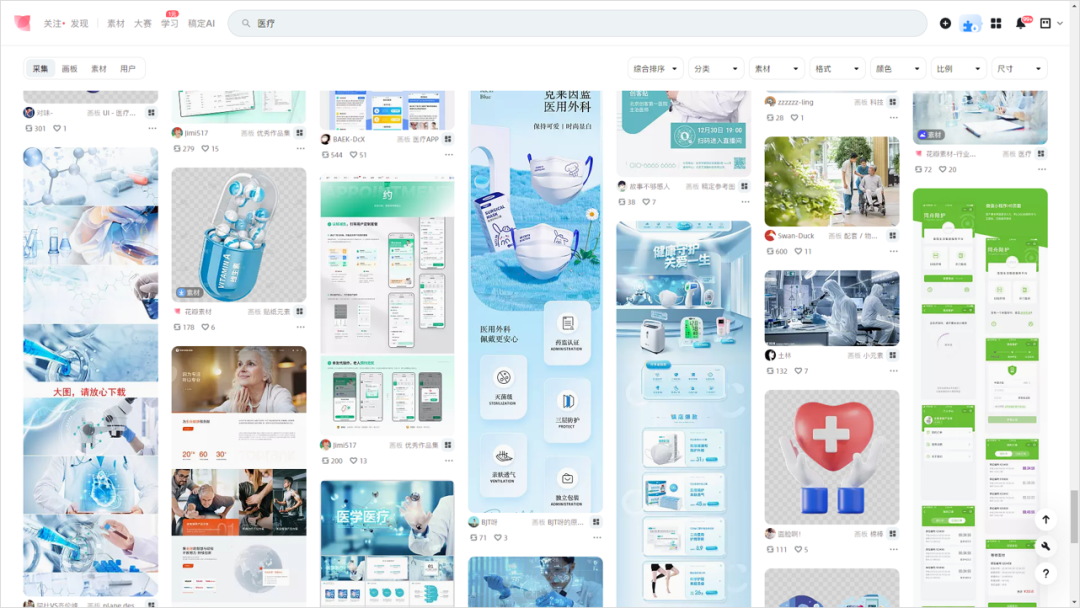Click board grid icon on BJT呀 card

pos(596,522)
